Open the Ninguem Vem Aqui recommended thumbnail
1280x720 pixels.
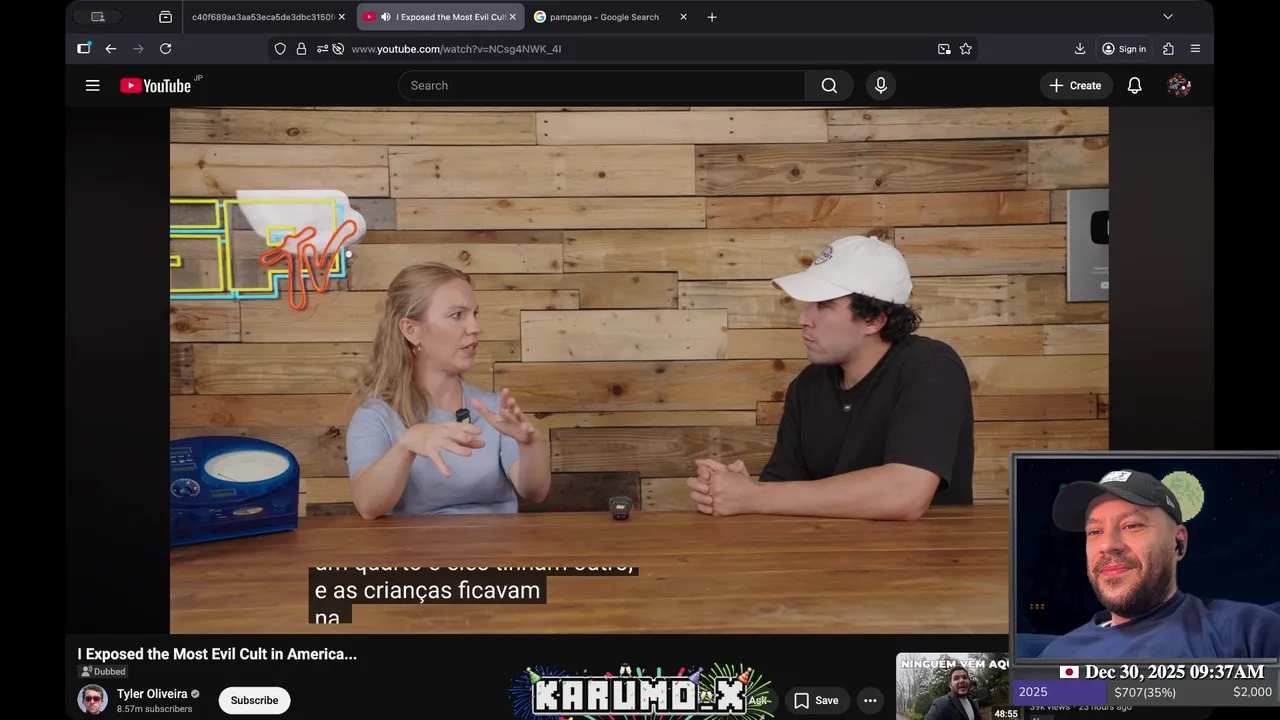[952, 686]
